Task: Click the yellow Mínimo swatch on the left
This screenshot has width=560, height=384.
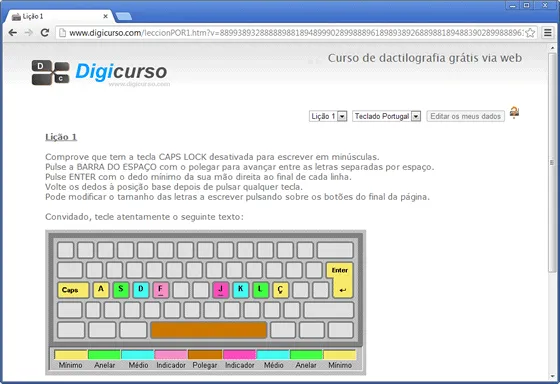Action: click(71, 355)
